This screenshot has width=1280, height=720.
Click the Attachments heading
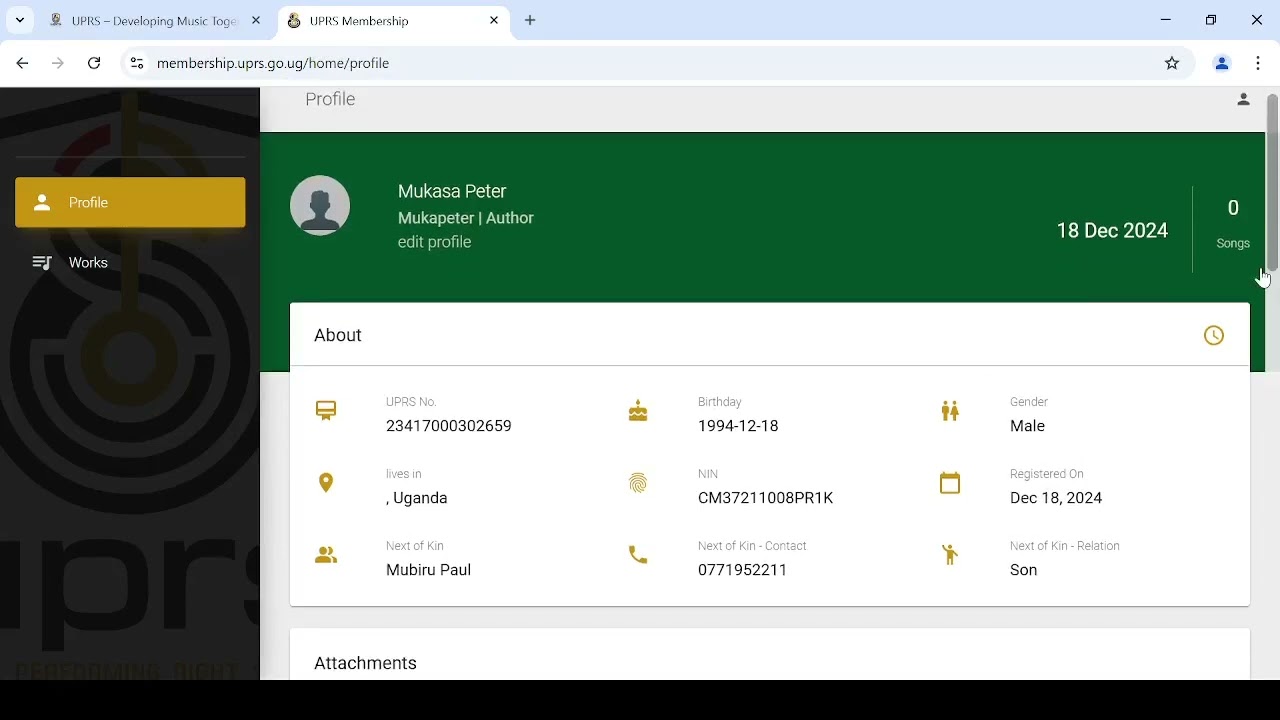point(366,664)
